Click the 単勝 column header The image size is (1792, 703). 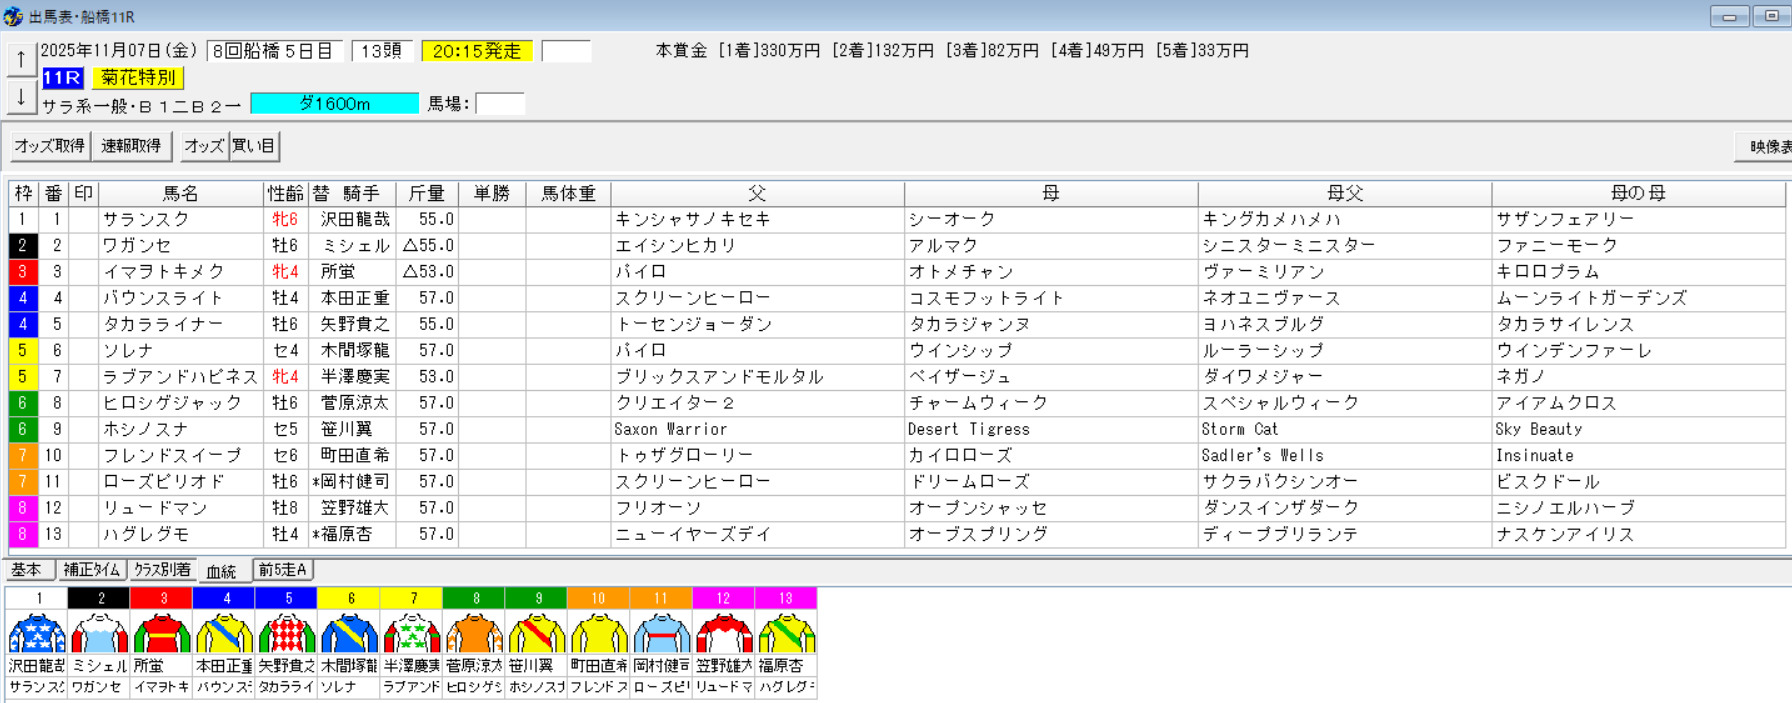(x=492, y=194)
